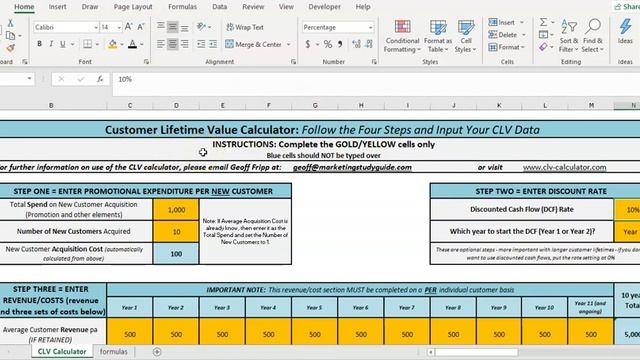
Task: Apply the Font Color letter A
Action: pos(132,44)
